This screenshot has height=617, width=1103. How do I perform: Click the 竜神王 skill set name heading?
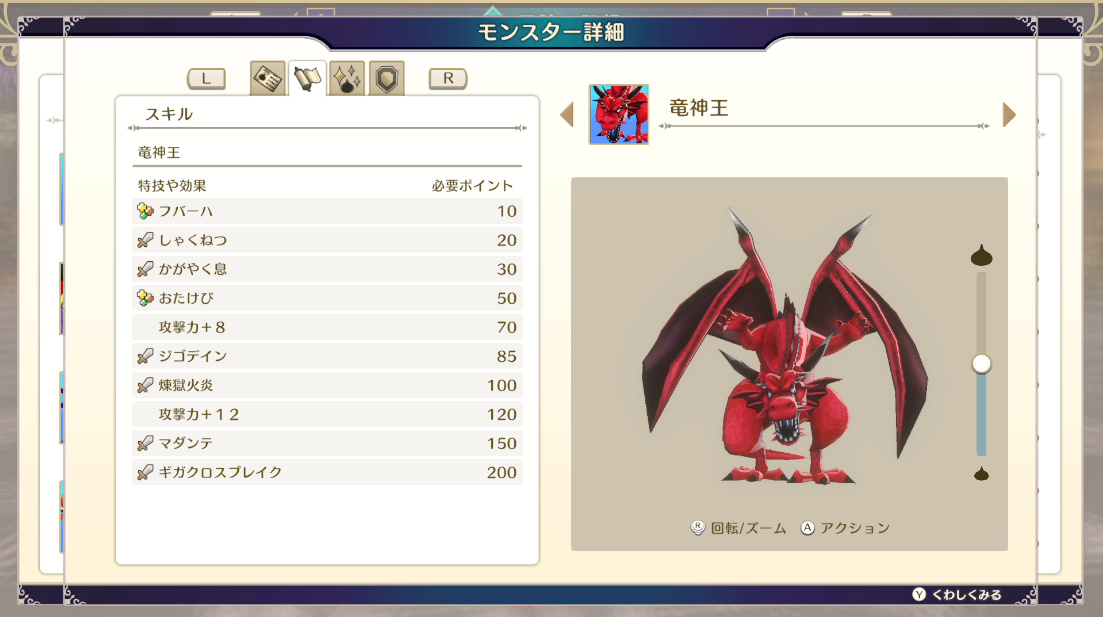click(x=159, y=153)
